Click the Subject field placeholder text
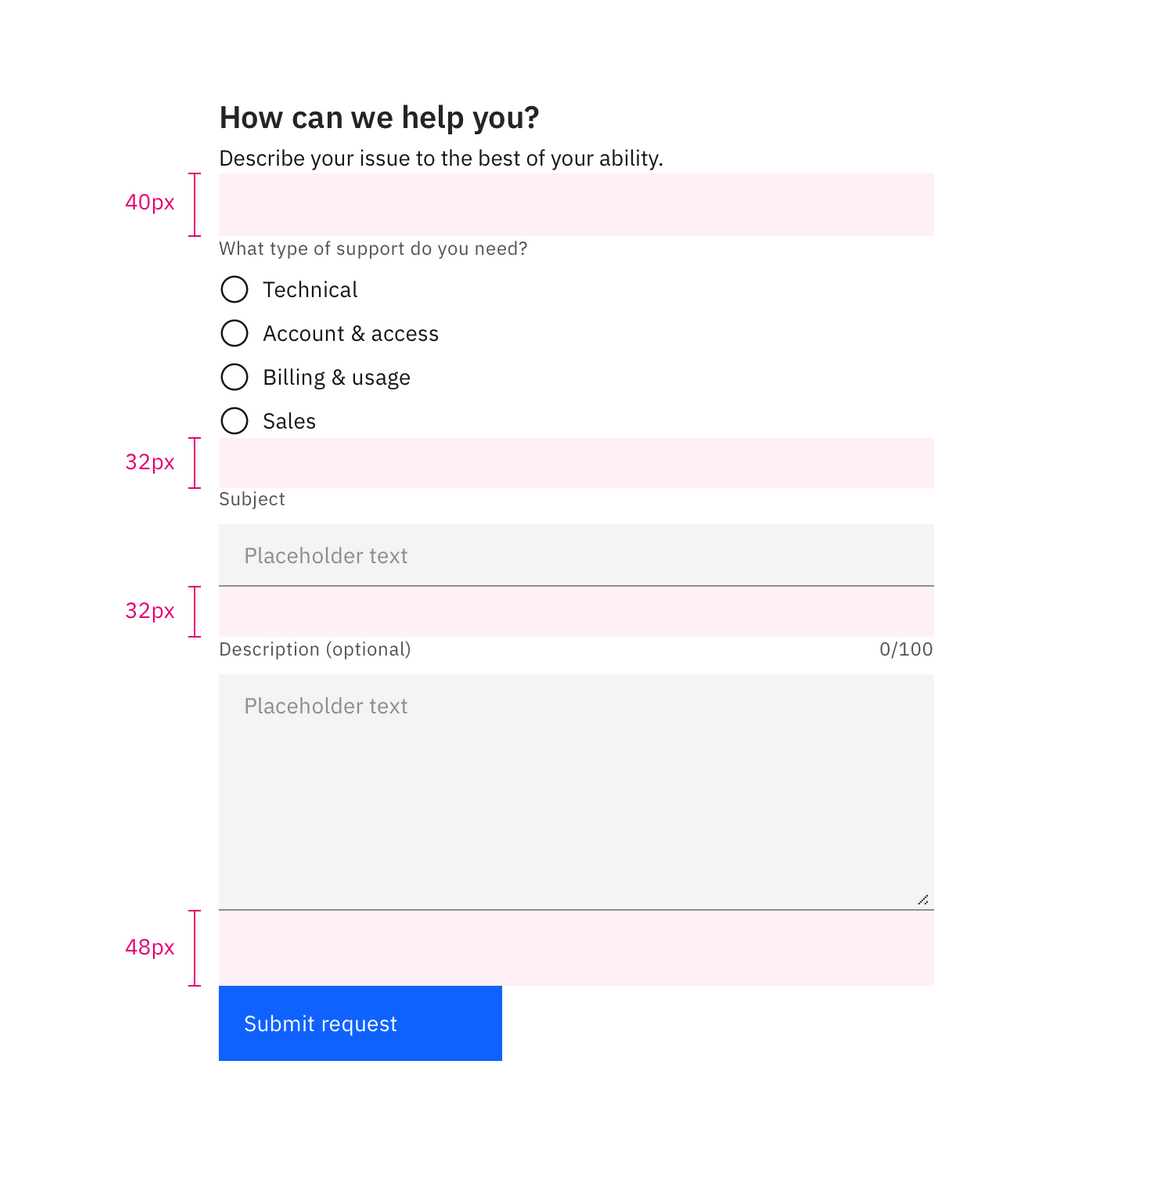This screenshot has height=1177, width=1152. click(x=326, y=555)
